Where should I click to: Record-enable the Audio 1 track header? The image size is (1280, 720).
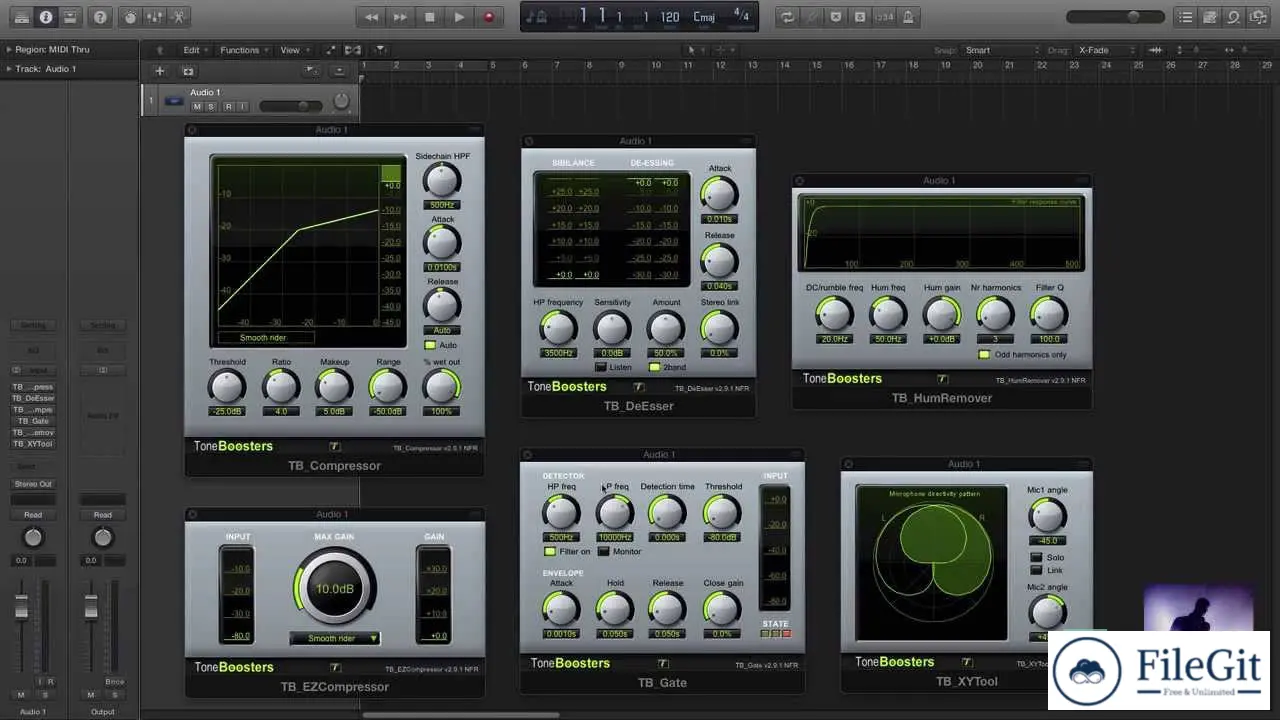[228, 106]
